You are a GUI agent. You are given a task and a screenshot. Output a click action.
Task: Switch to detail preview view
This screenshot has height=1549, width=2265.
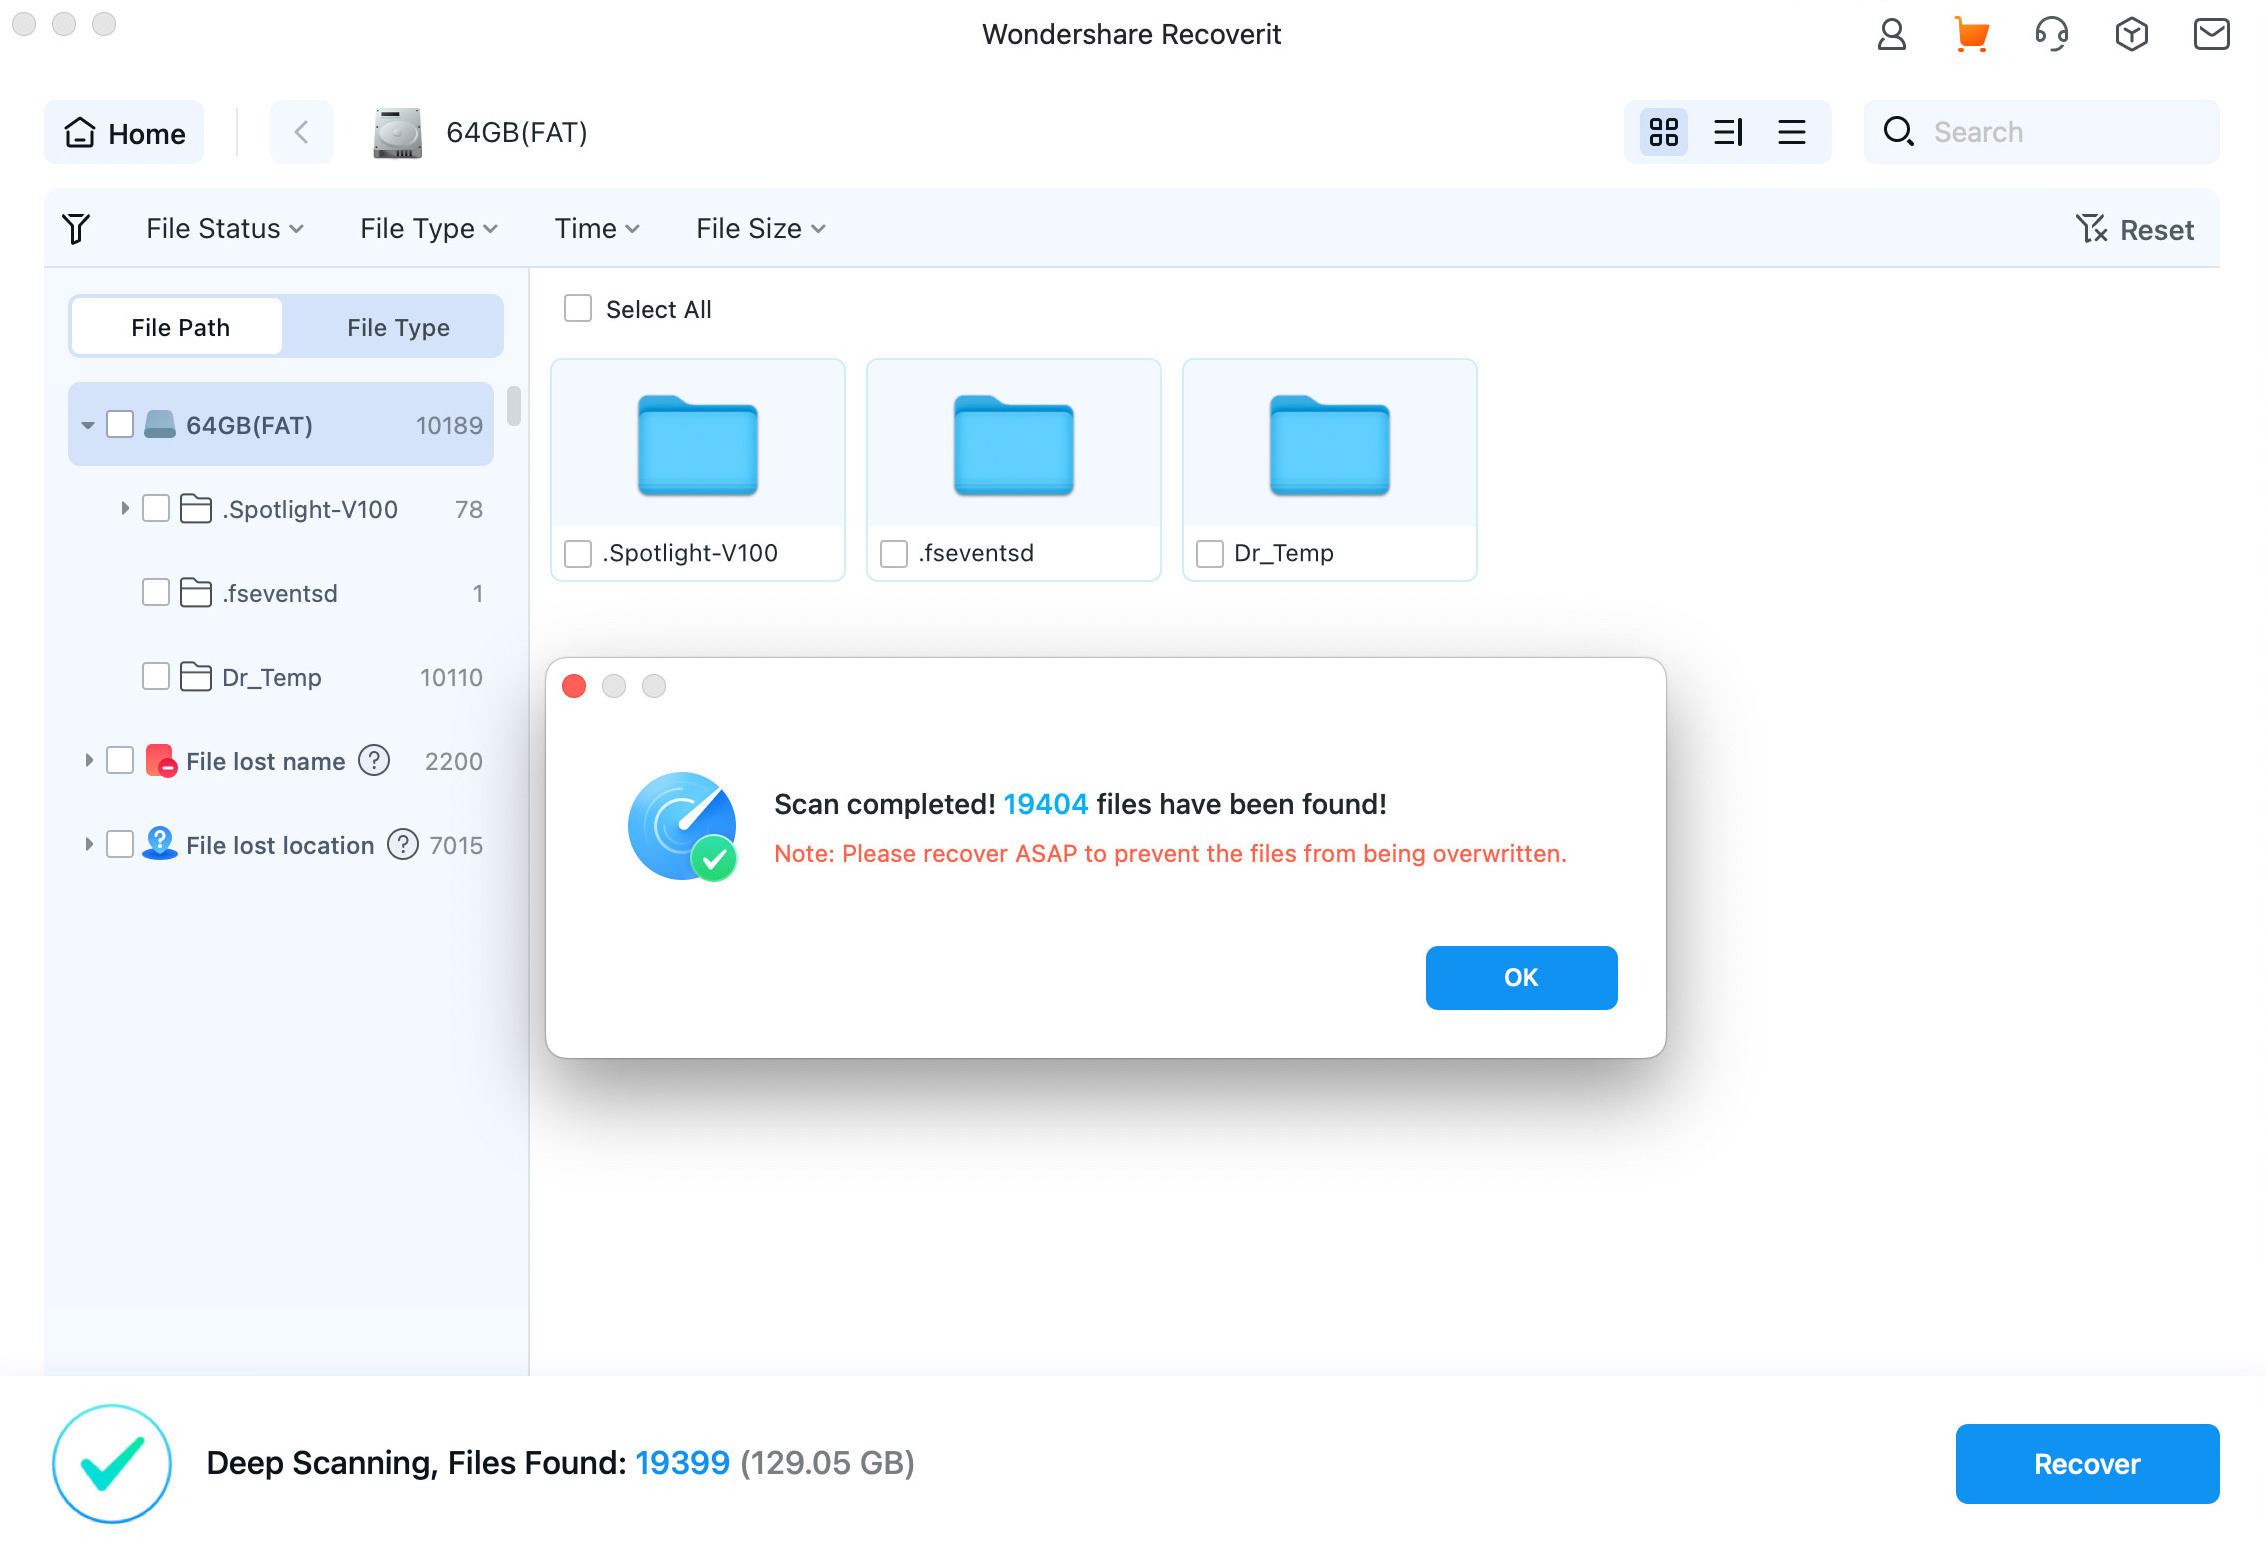pyautogui.click(x=1728, y=132)
